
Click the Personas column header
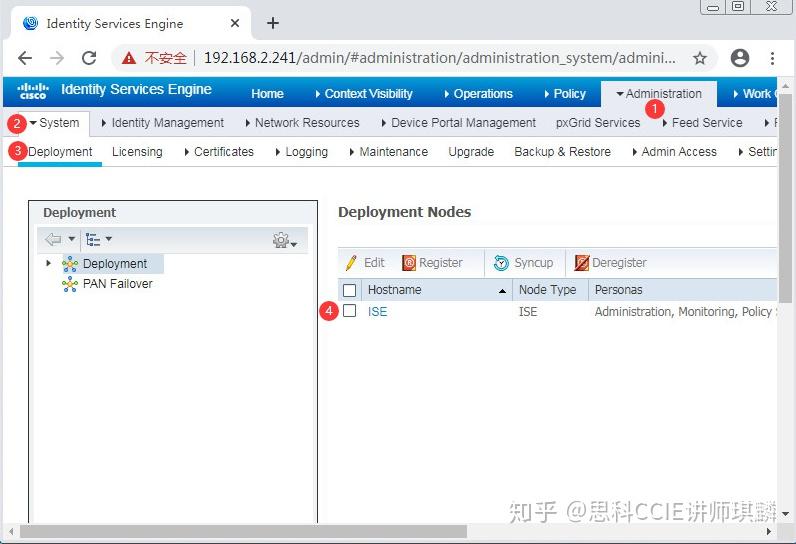pyautogui.click(x=618, y=290)
